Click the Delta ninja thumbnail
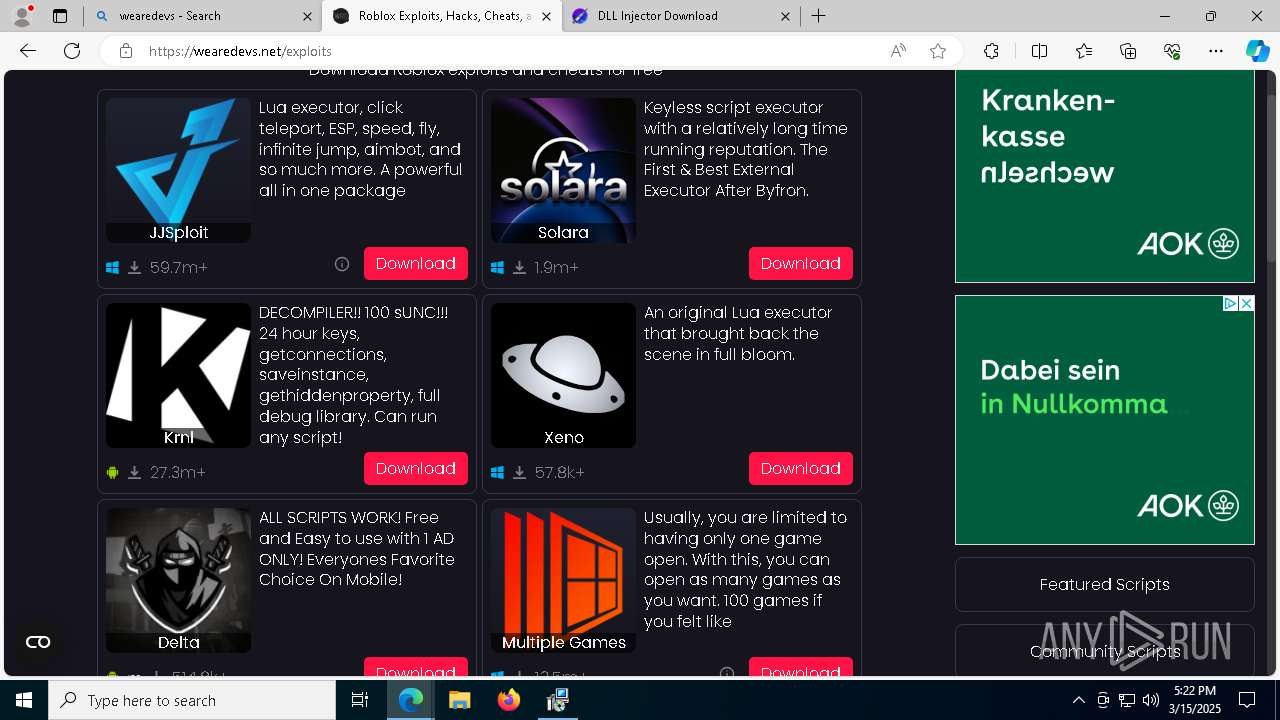 click(x=178, y=580)
